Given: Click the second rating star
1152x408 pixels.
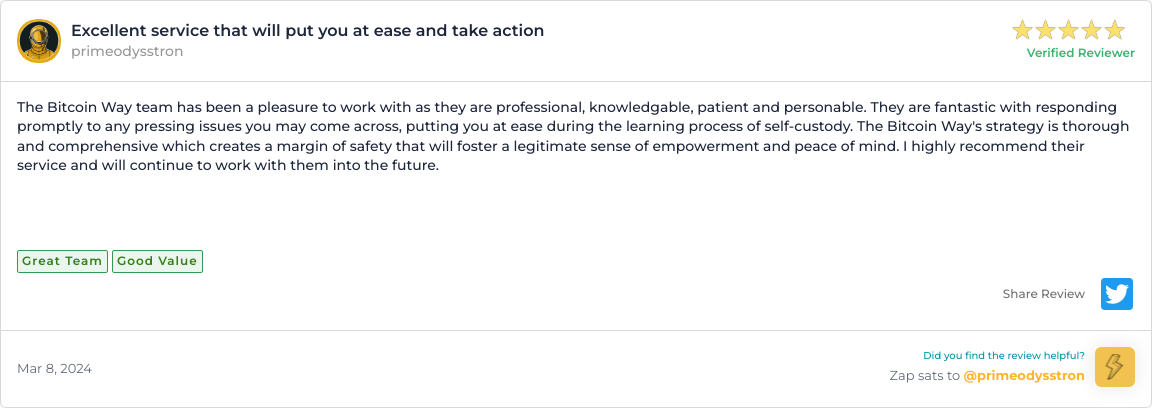Looking at the screenshot, I should [x=1046, y=30].
